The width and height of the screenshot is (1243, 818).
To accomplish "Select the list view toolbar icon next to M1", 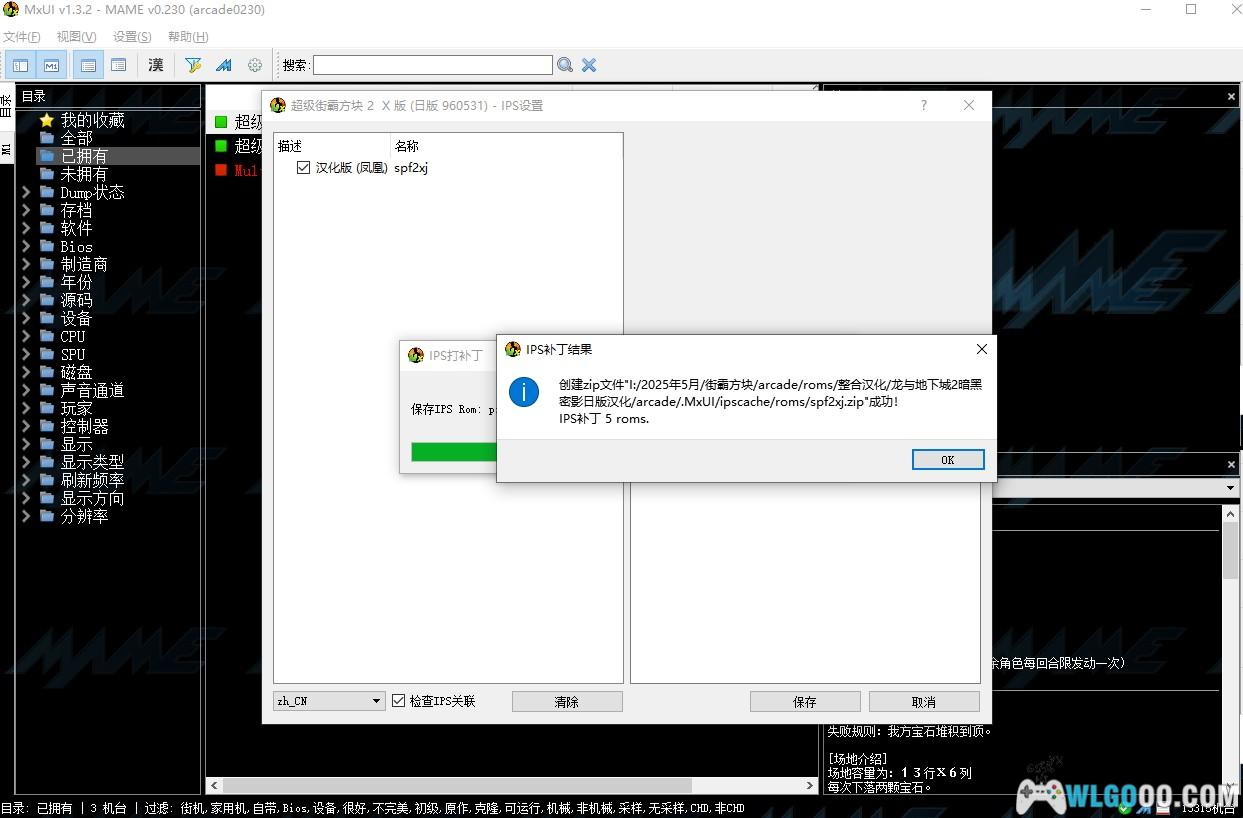I will click(x=88, y=65).
